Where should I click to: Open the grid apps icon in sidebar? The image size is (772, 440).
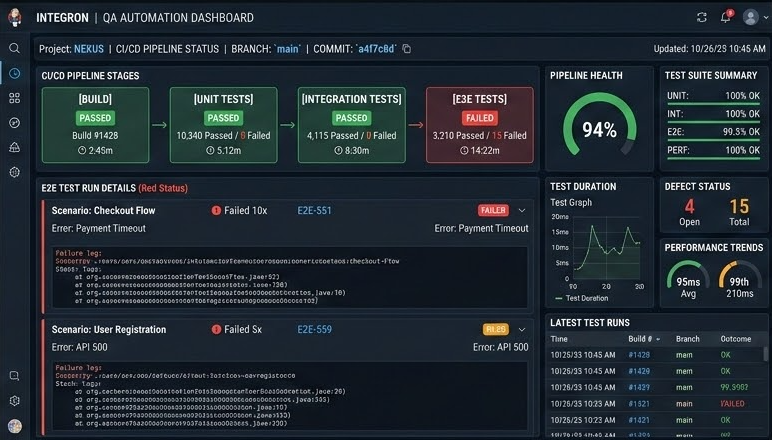pyautogui.click(x=14, y=98)
